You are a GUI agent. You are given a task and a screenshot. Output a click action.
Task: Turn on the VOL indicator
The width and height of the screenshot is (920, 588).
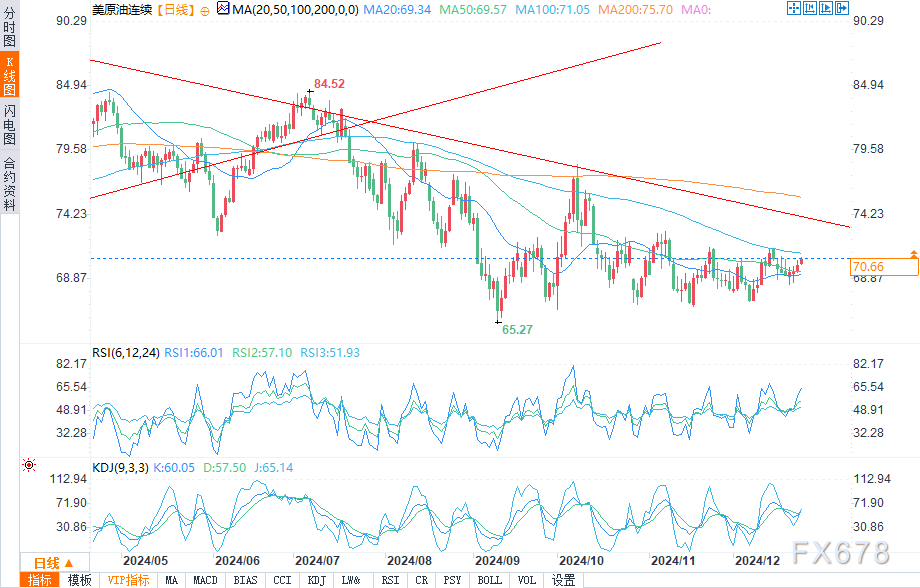(528, 580)
